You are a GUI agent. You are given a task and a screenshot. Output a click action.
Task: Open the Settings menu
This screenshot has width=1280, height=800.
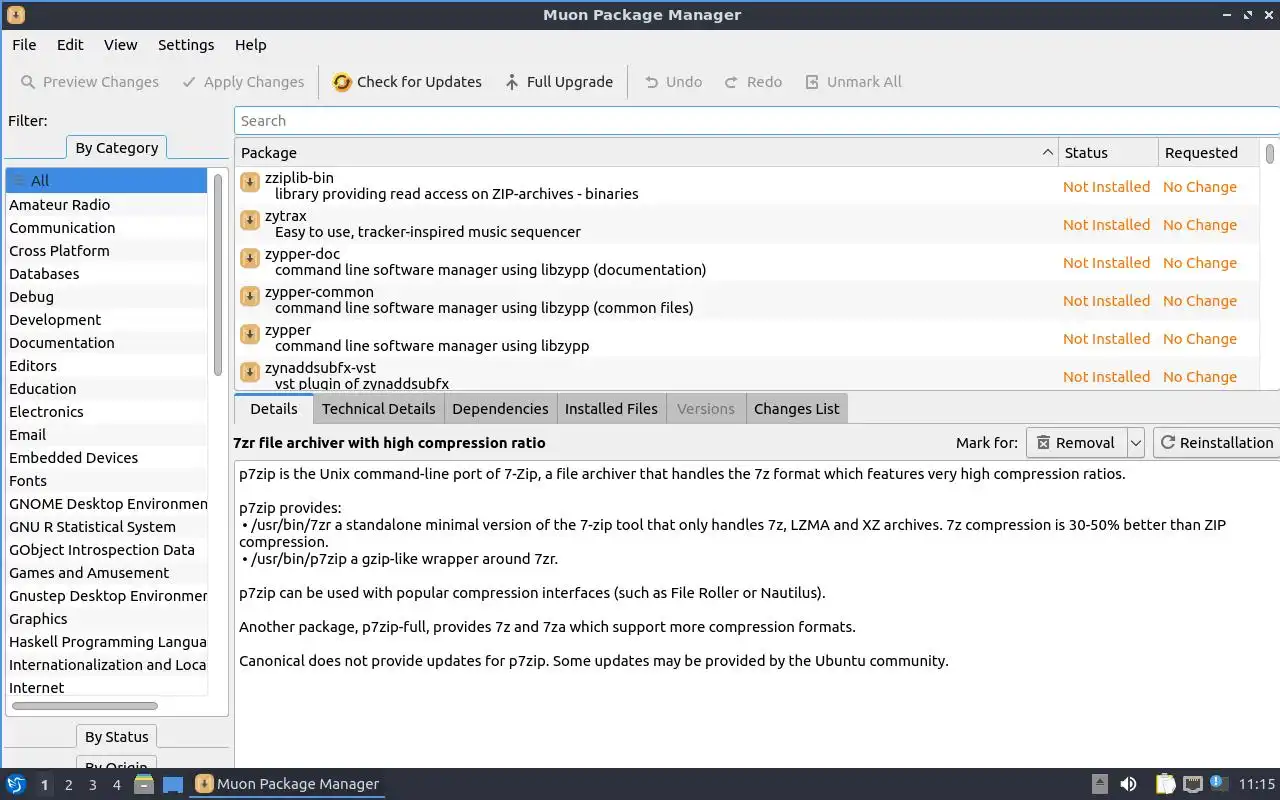tap(186, 45)
